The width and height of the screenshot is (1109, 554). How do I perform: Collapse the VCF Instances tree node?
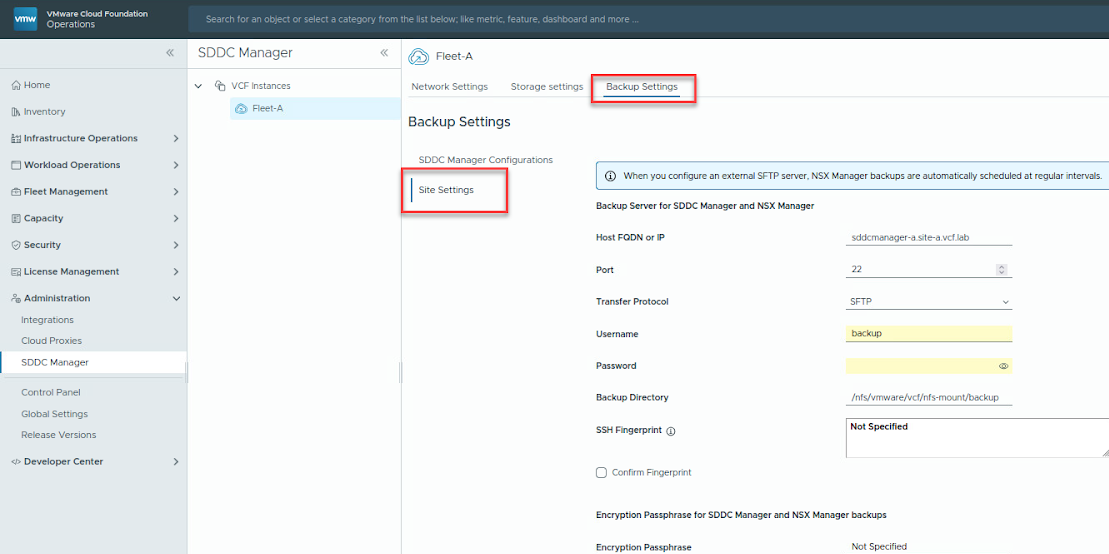pos(198,86)
